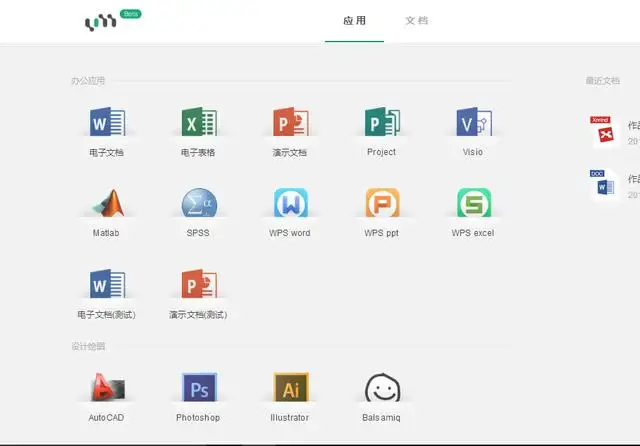The height and width of the screenshot is (446, 640).
Task: Click the WPS word label text
Action: pos(290,233)
